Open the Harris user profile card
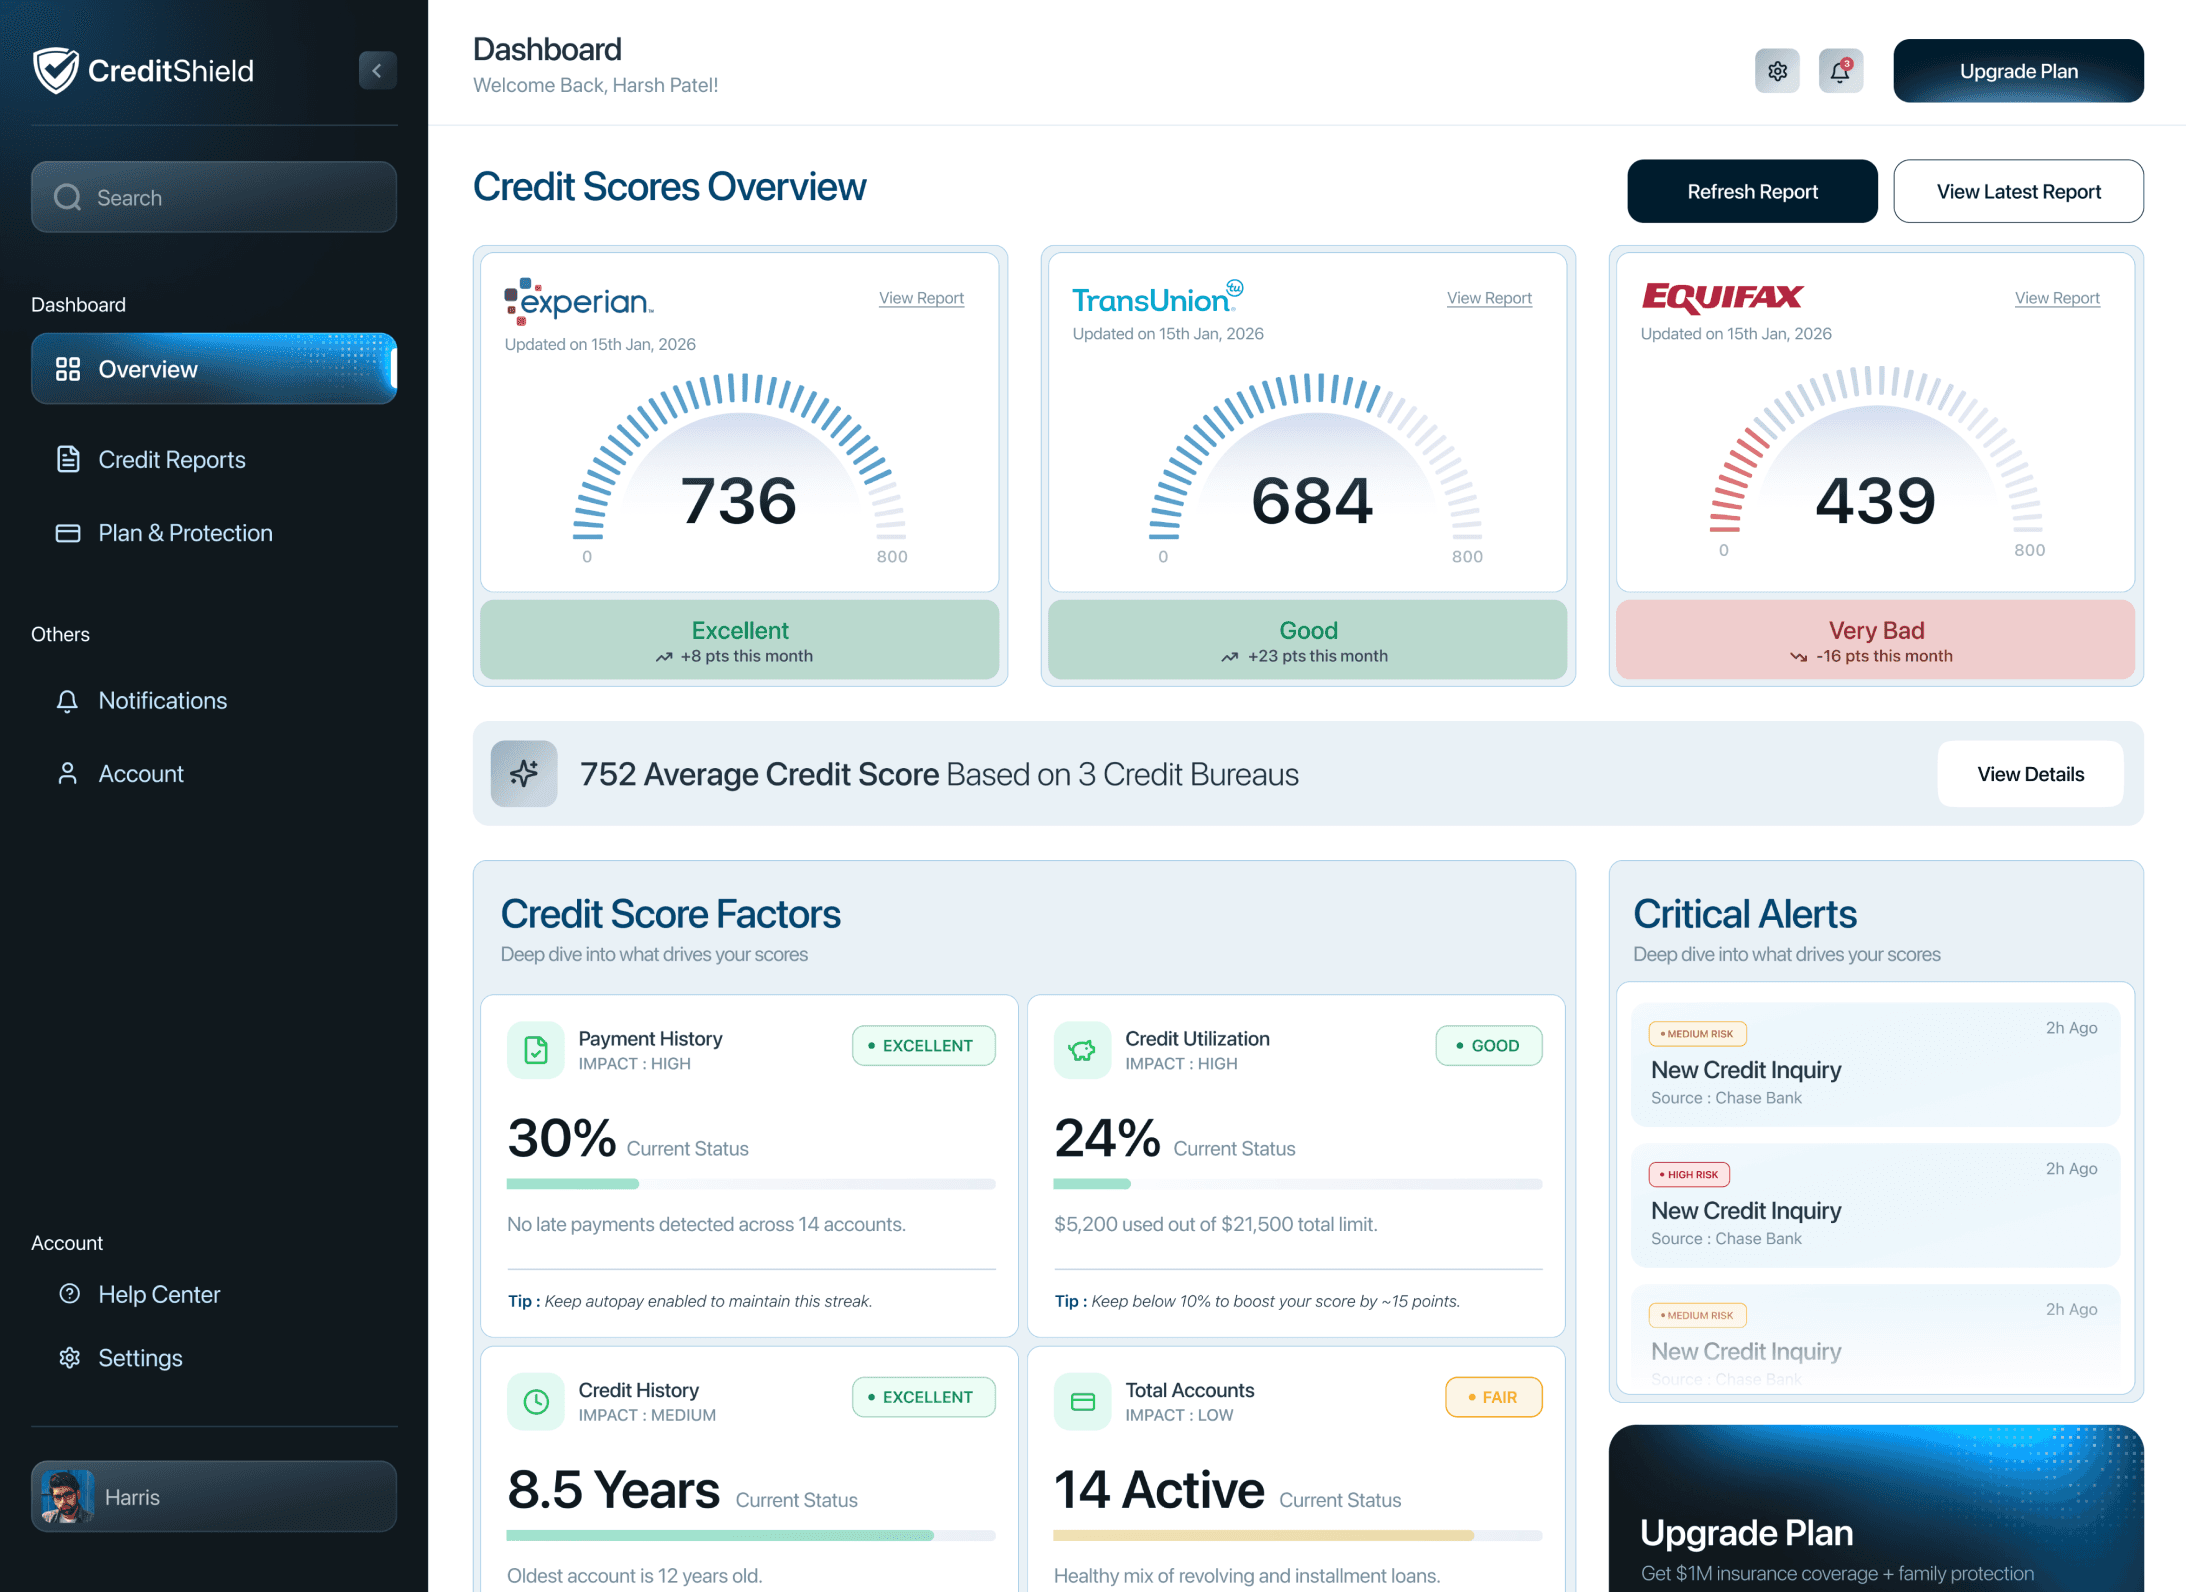2186x1592 pixels. coord(213,1497)
